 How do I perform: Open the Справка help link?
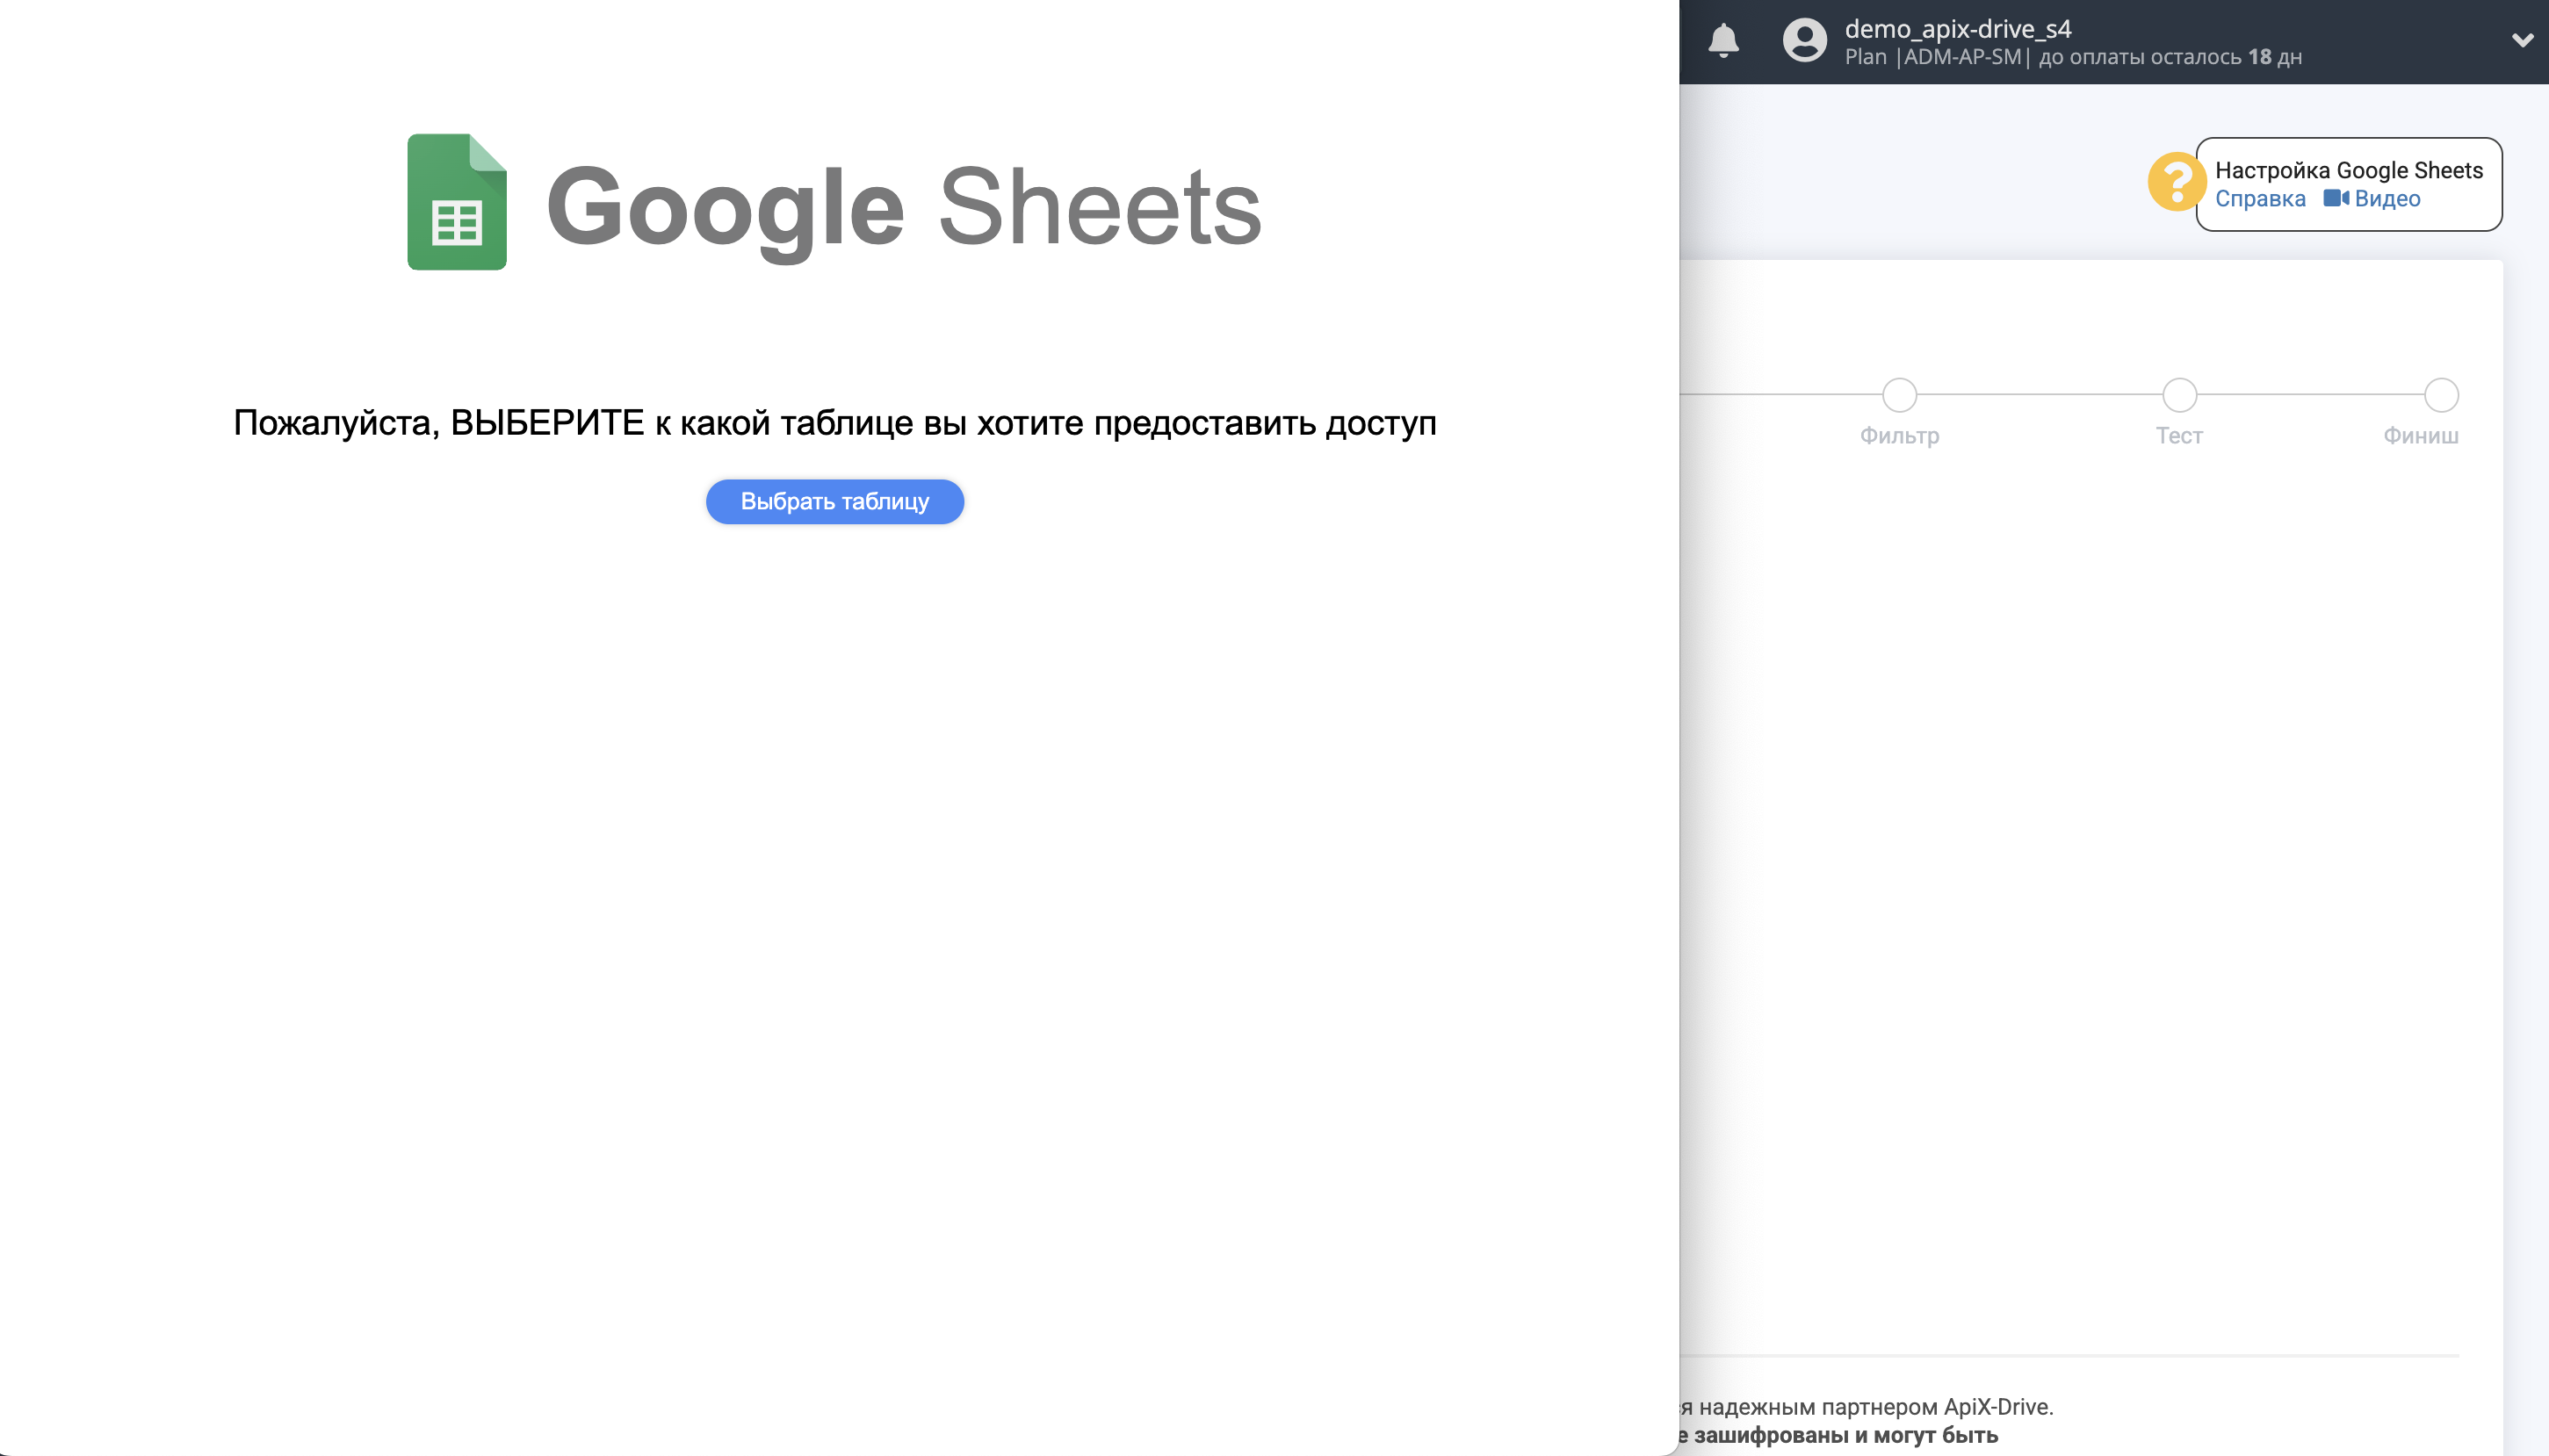pos(2259,199)
